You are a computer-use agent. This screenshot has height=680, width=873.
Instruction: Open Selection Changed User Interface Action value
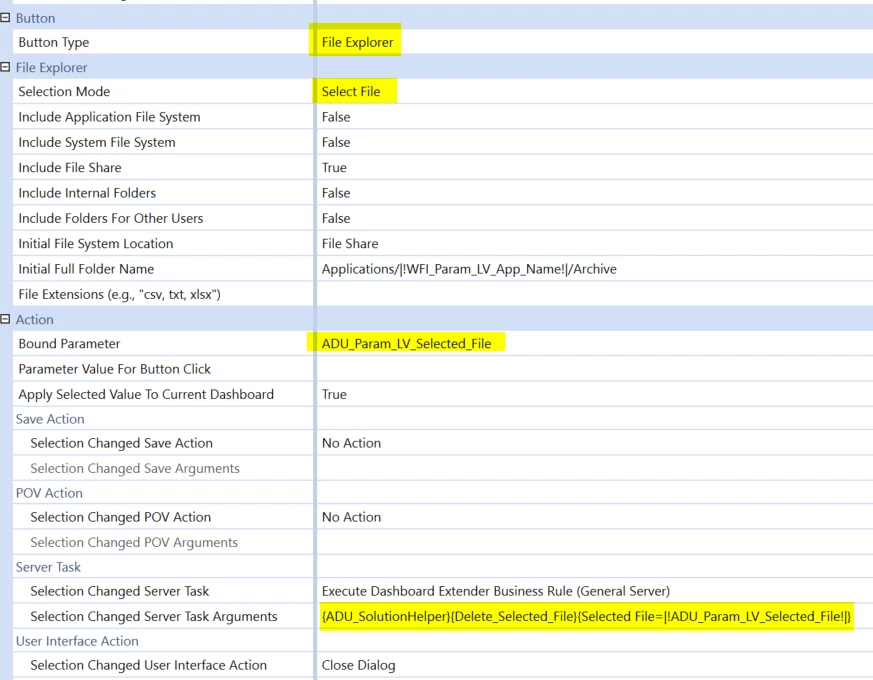[595, 665]
